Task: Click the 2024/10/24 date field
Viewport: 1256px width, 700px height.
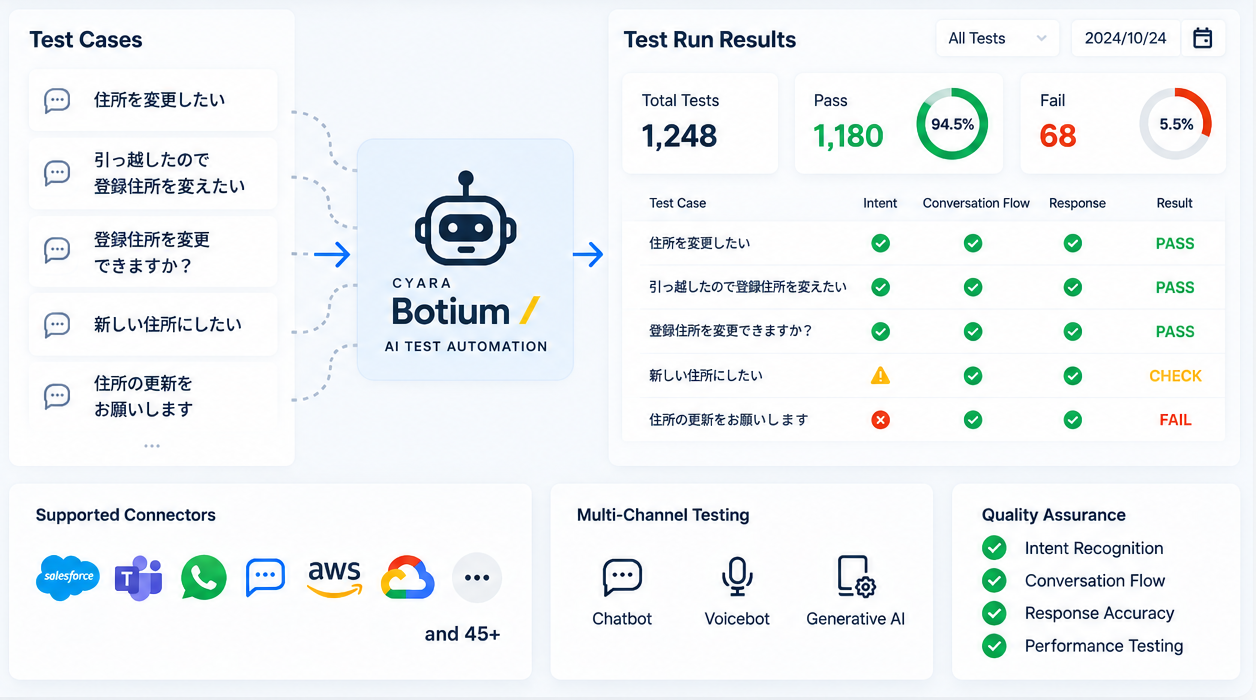Action: pos(1126,38)
